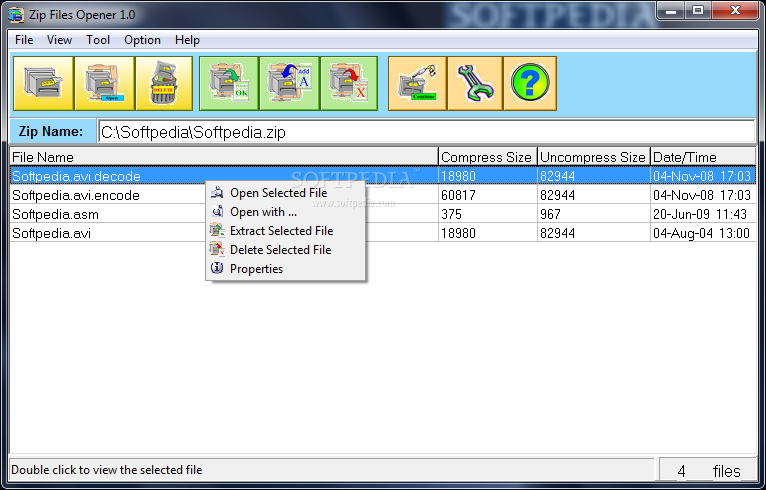Click compress size 60817 cell
This screenshot has width=766, height=490.
[x=488, y=195]
